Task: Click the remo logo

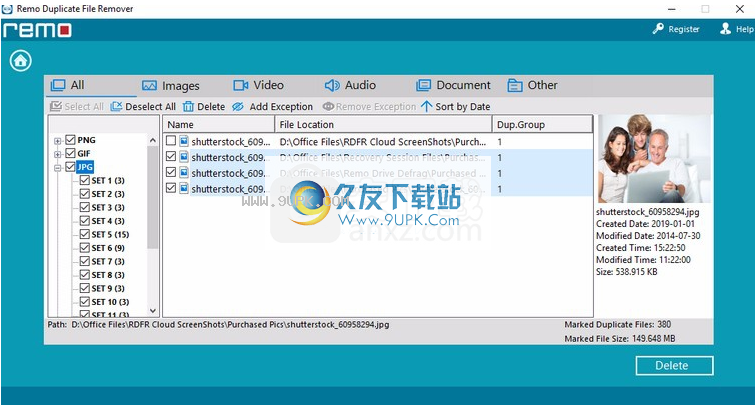Action: coord(37,29)
